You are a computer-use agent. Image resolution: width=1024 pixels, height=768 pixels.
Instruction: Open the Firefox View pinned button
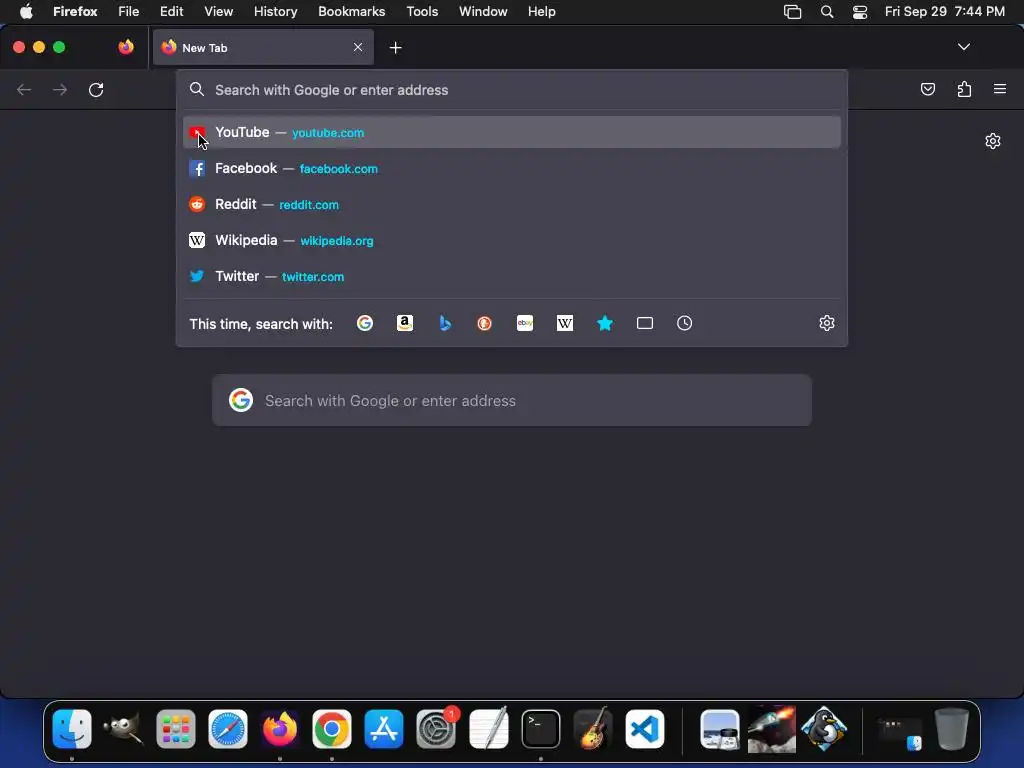[x=126, y=47]
